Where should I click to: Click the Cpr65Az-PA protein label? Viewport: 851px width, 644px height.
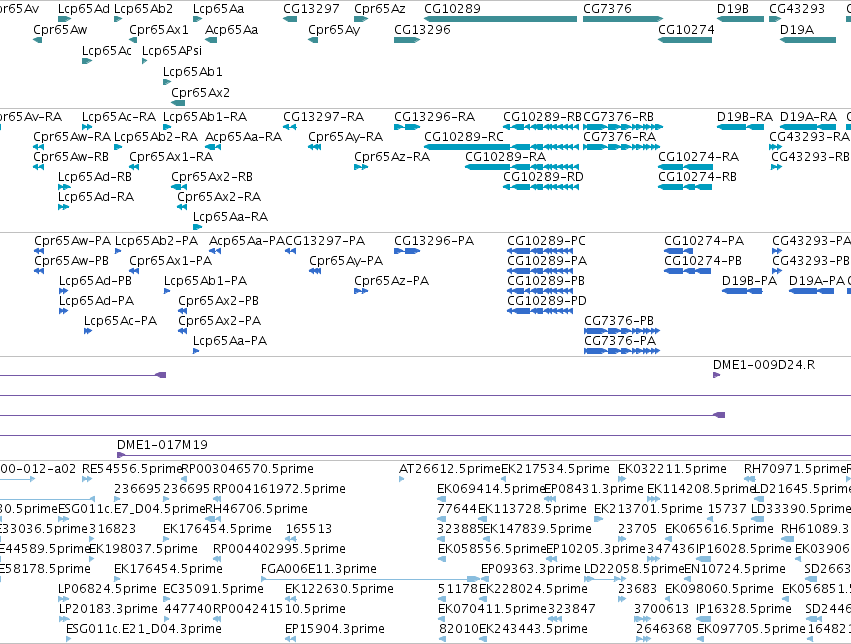tap(391, 281)
